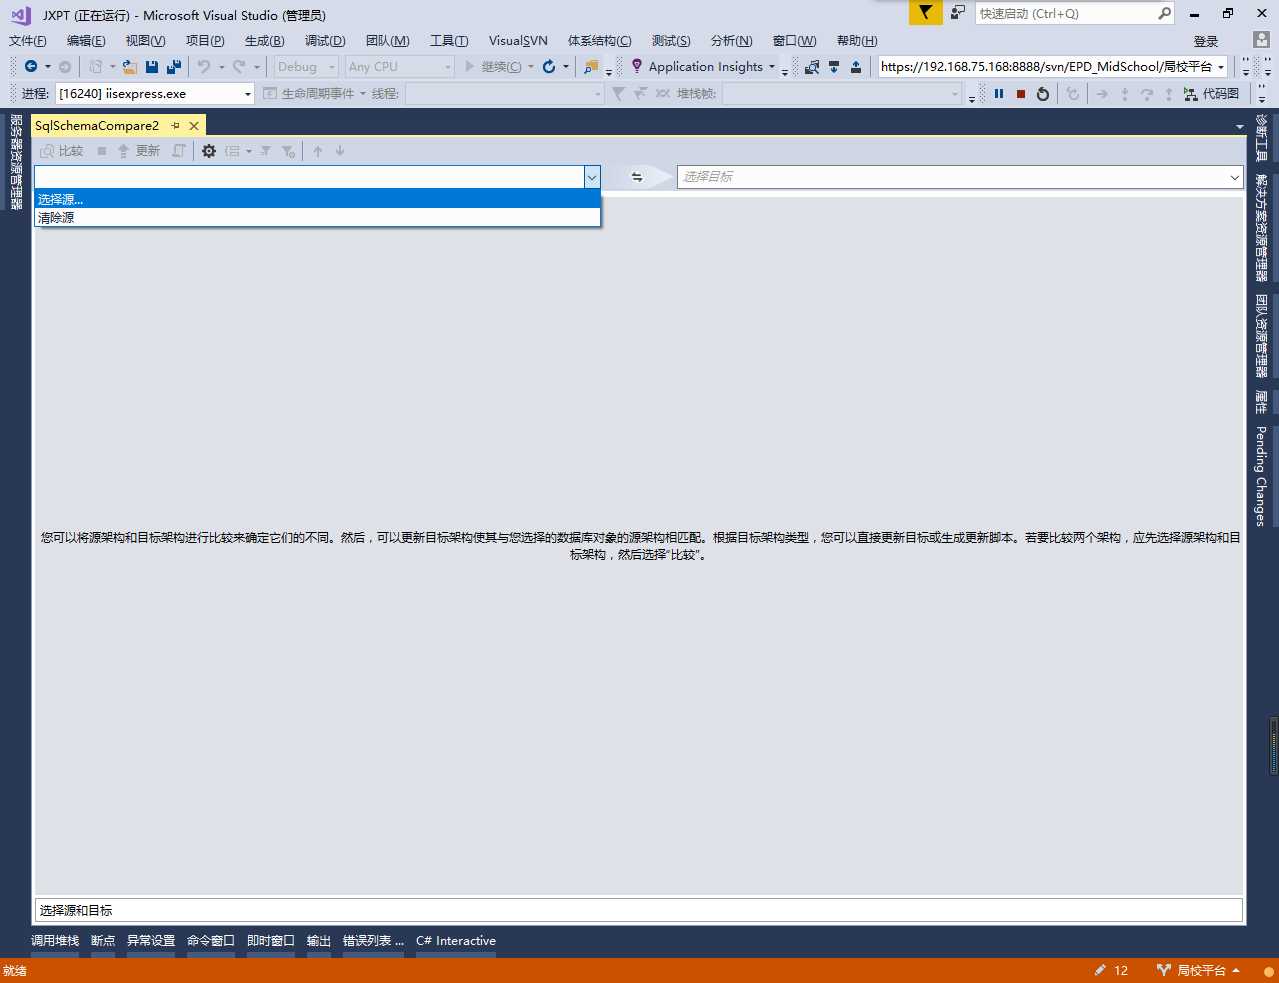Open schema compare options gear icon
The height and width of the screenshot is (983, 1279).
tap(209, 151)
